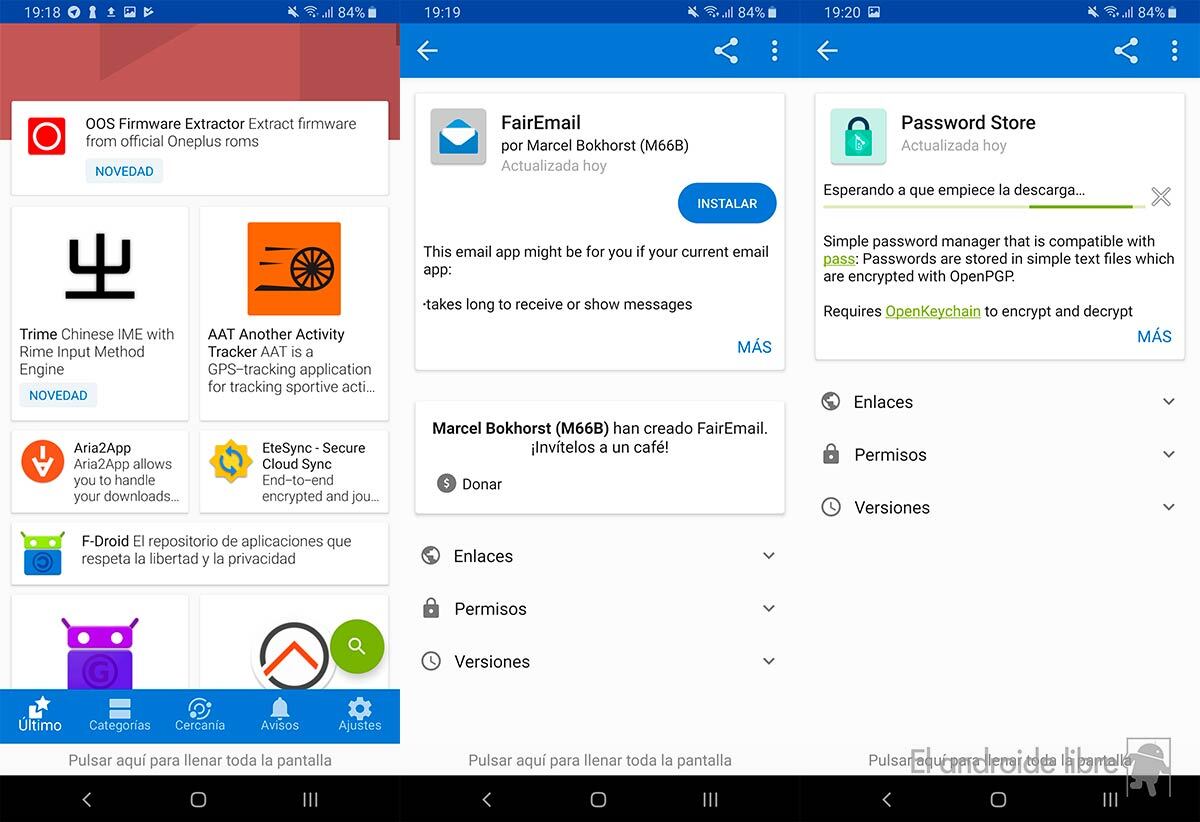Show more of the Password Store description
The image size is (1200, 822).
pos(1154,337)
